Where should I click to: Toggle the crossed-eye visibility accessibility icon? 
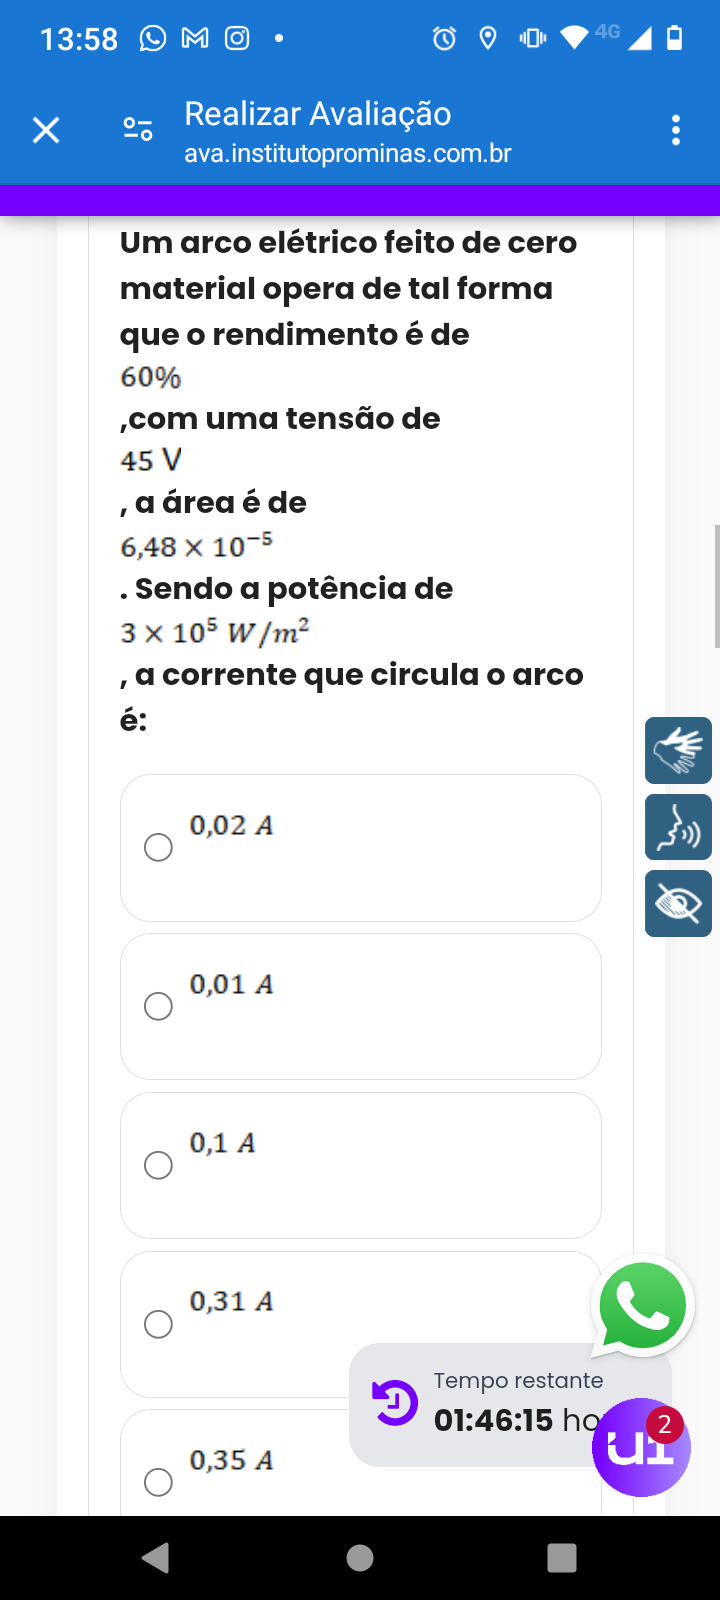coord(678,904)
